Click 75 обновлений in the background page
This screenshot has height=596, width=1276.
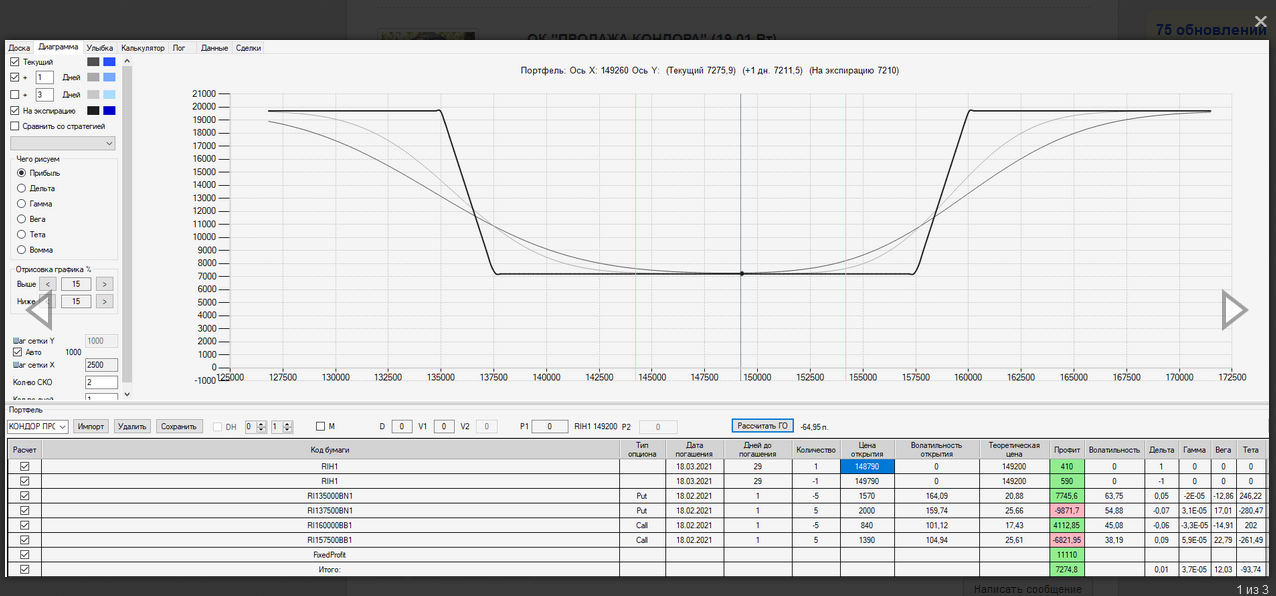point(1211,30)
